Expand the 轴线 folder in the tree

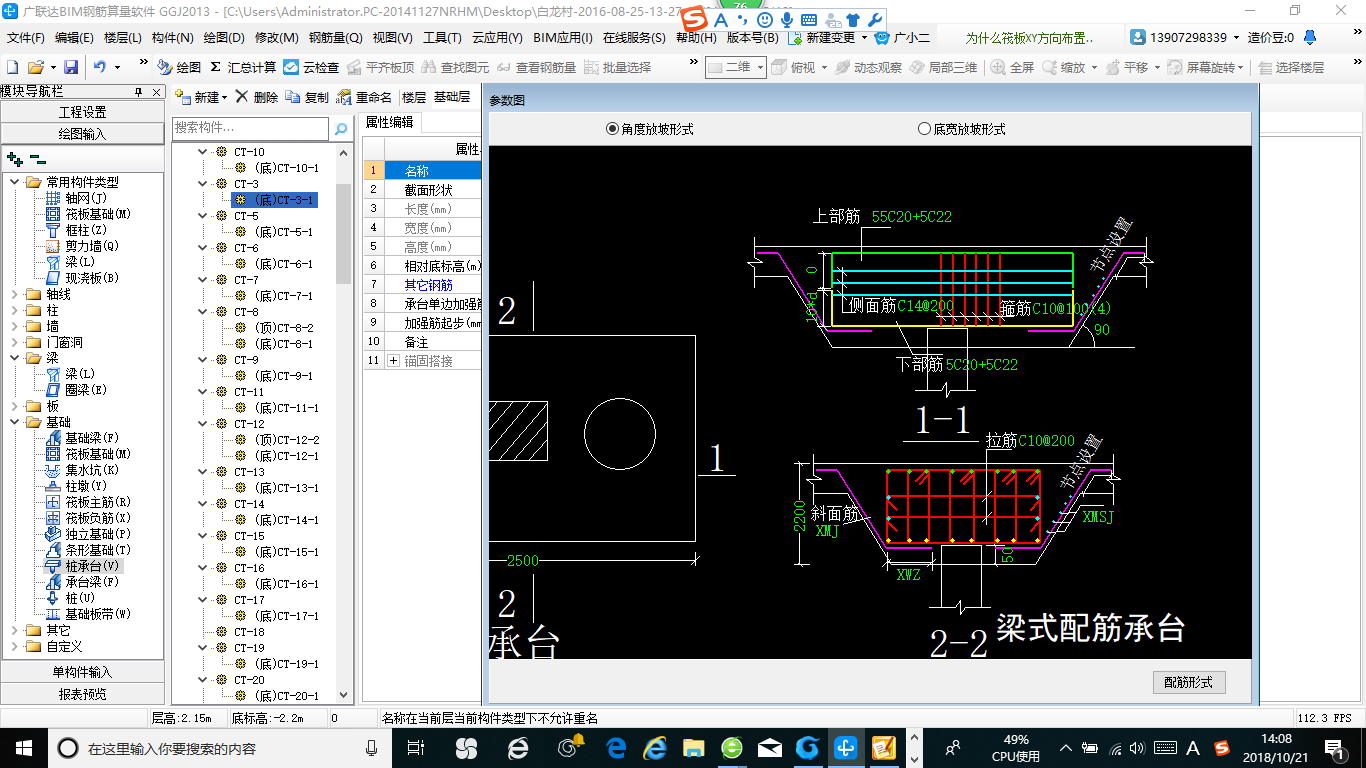15,294
